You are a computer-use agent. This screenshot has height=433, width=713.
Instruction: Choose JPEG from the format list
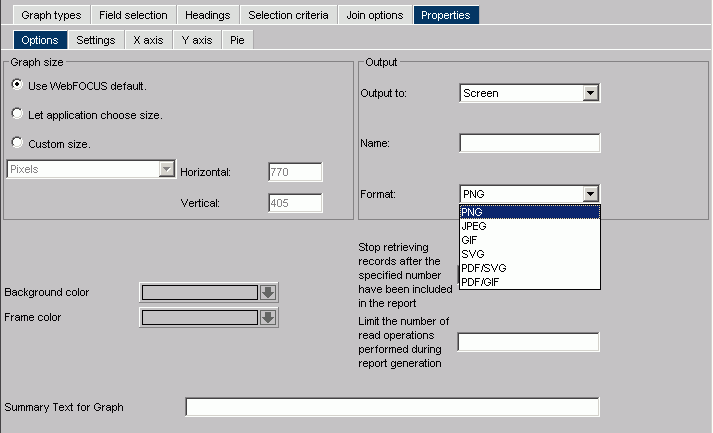click(530, 226)
